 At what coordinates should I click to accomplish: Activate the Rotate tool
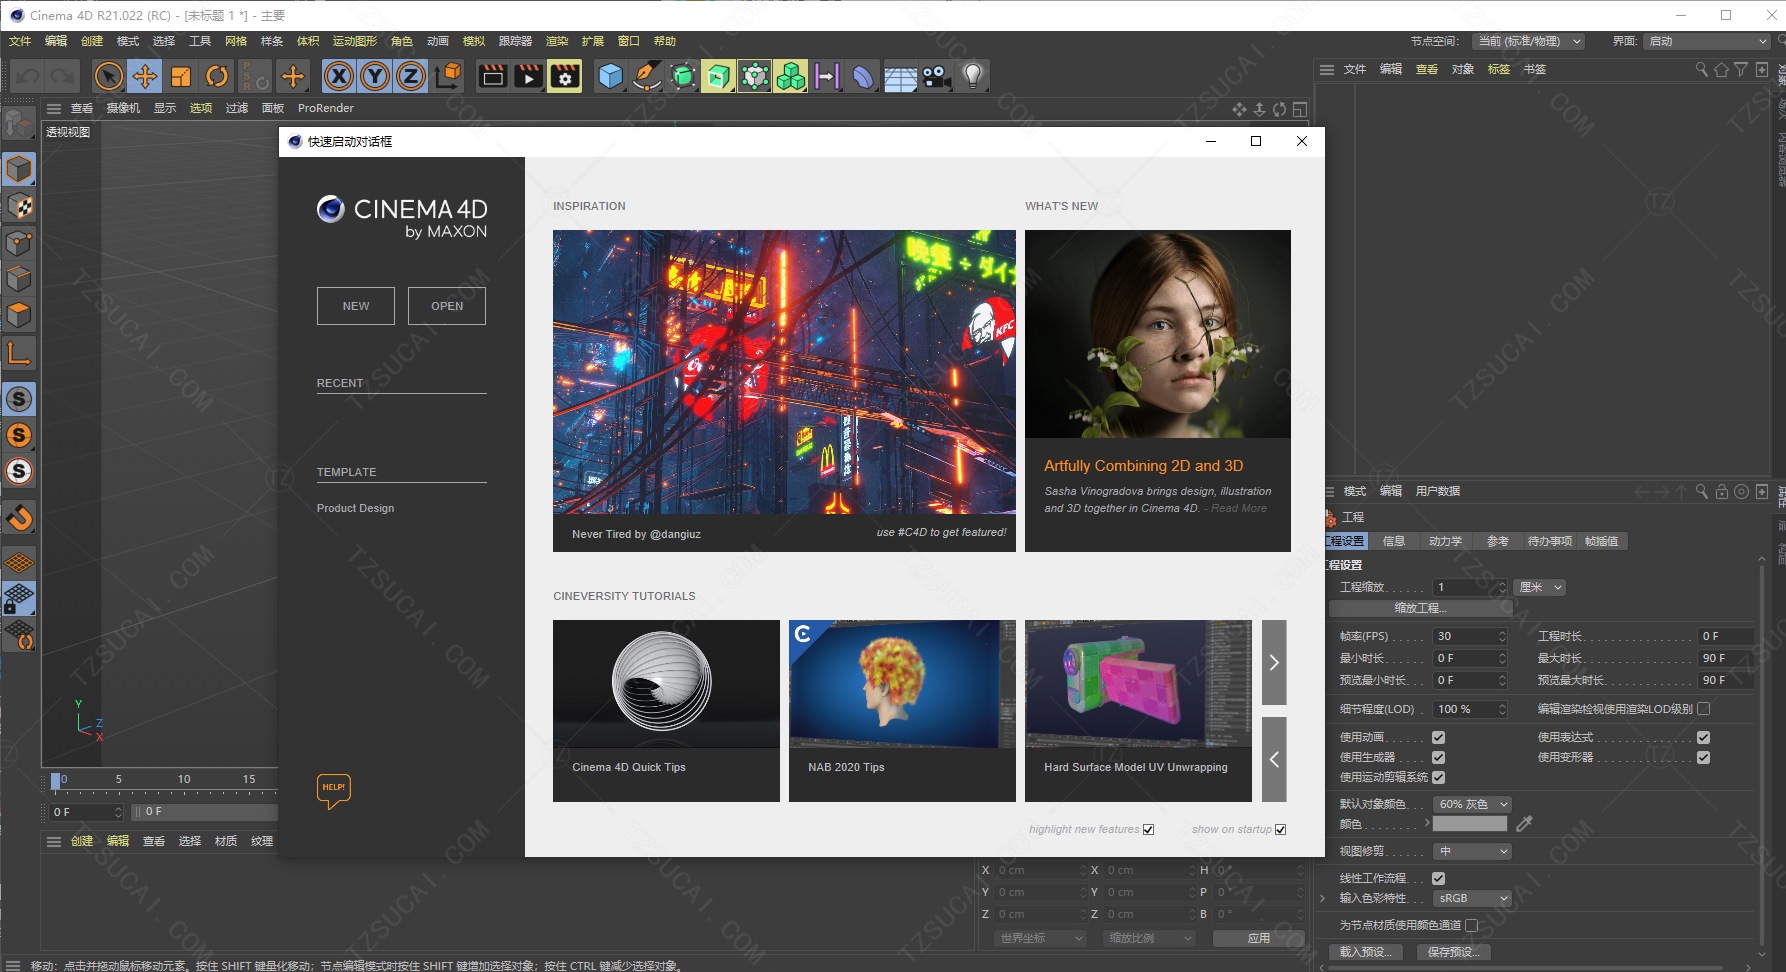[x=217, y=76]
